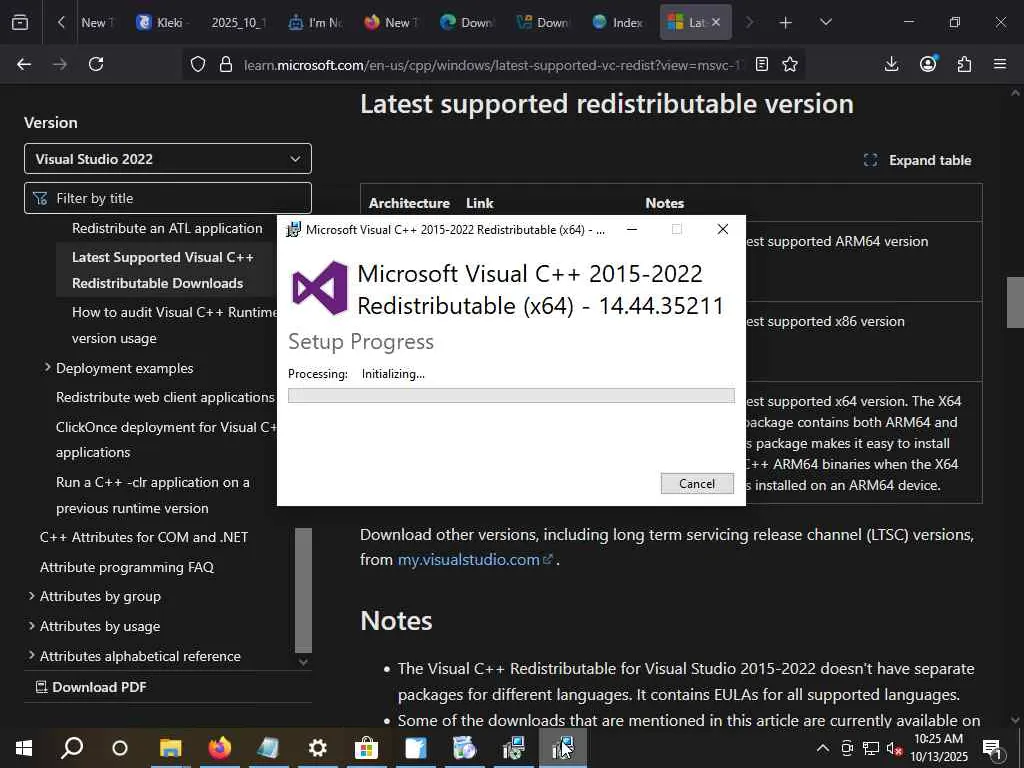The image size is (1024, 768).
Task: Open the Firefox account menu
Action: [928, 64]
